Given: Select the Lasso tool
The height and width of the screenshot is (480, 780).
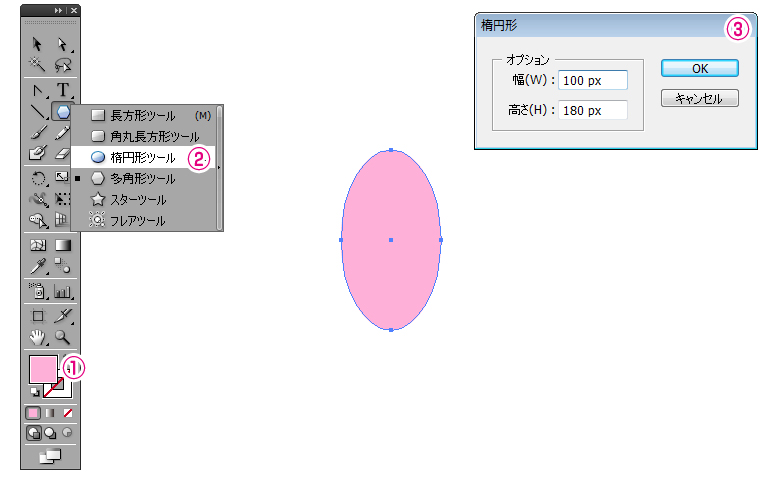Looking at the screenshot, I should [x=63, y=64].
